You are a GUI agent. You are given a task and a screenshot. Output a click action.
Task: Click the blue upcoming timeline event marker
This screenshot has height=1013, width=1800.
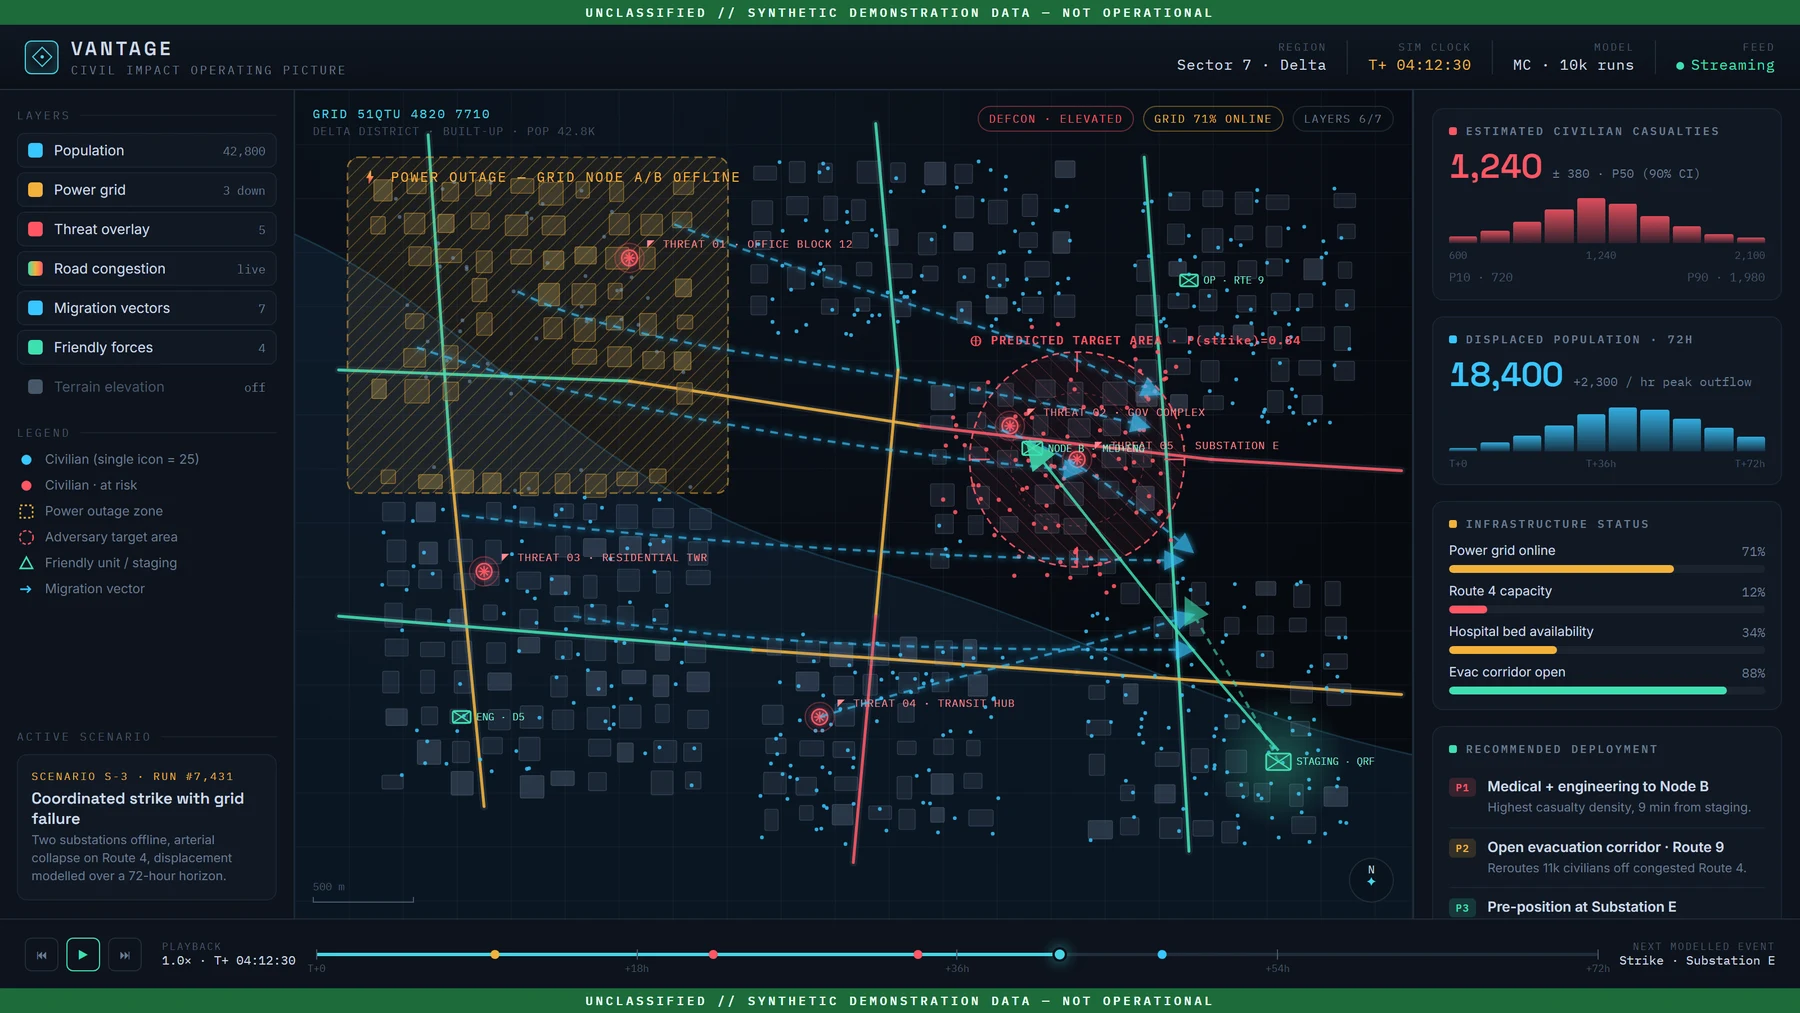tap(1162, 954)
